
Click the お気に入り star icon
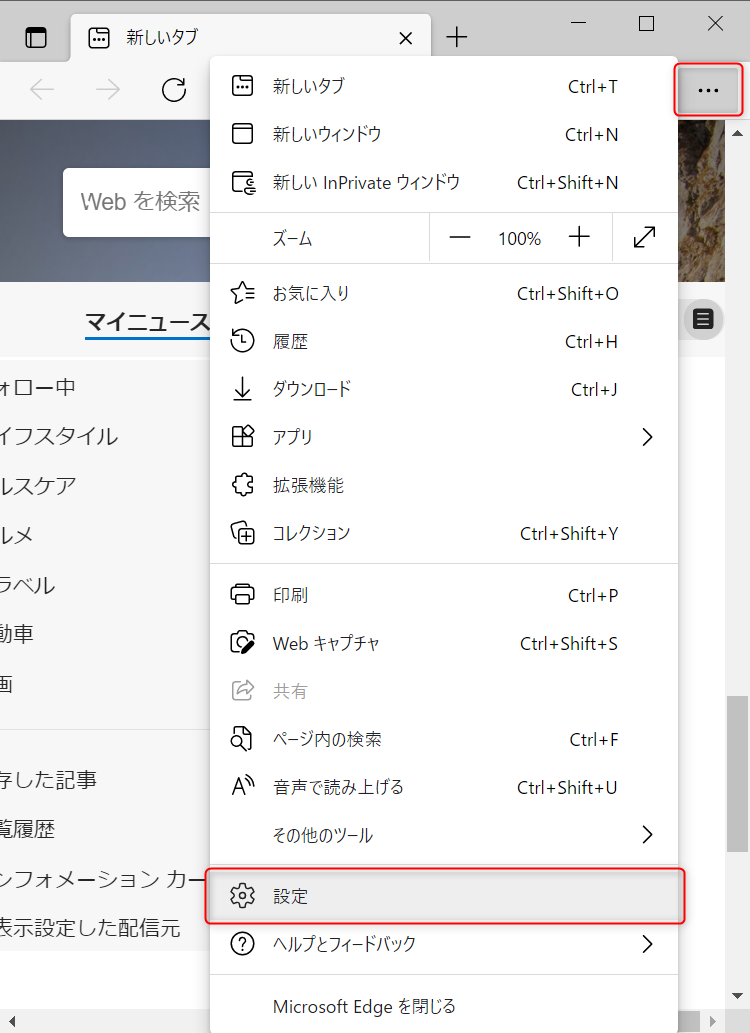[x=242, y=293]
